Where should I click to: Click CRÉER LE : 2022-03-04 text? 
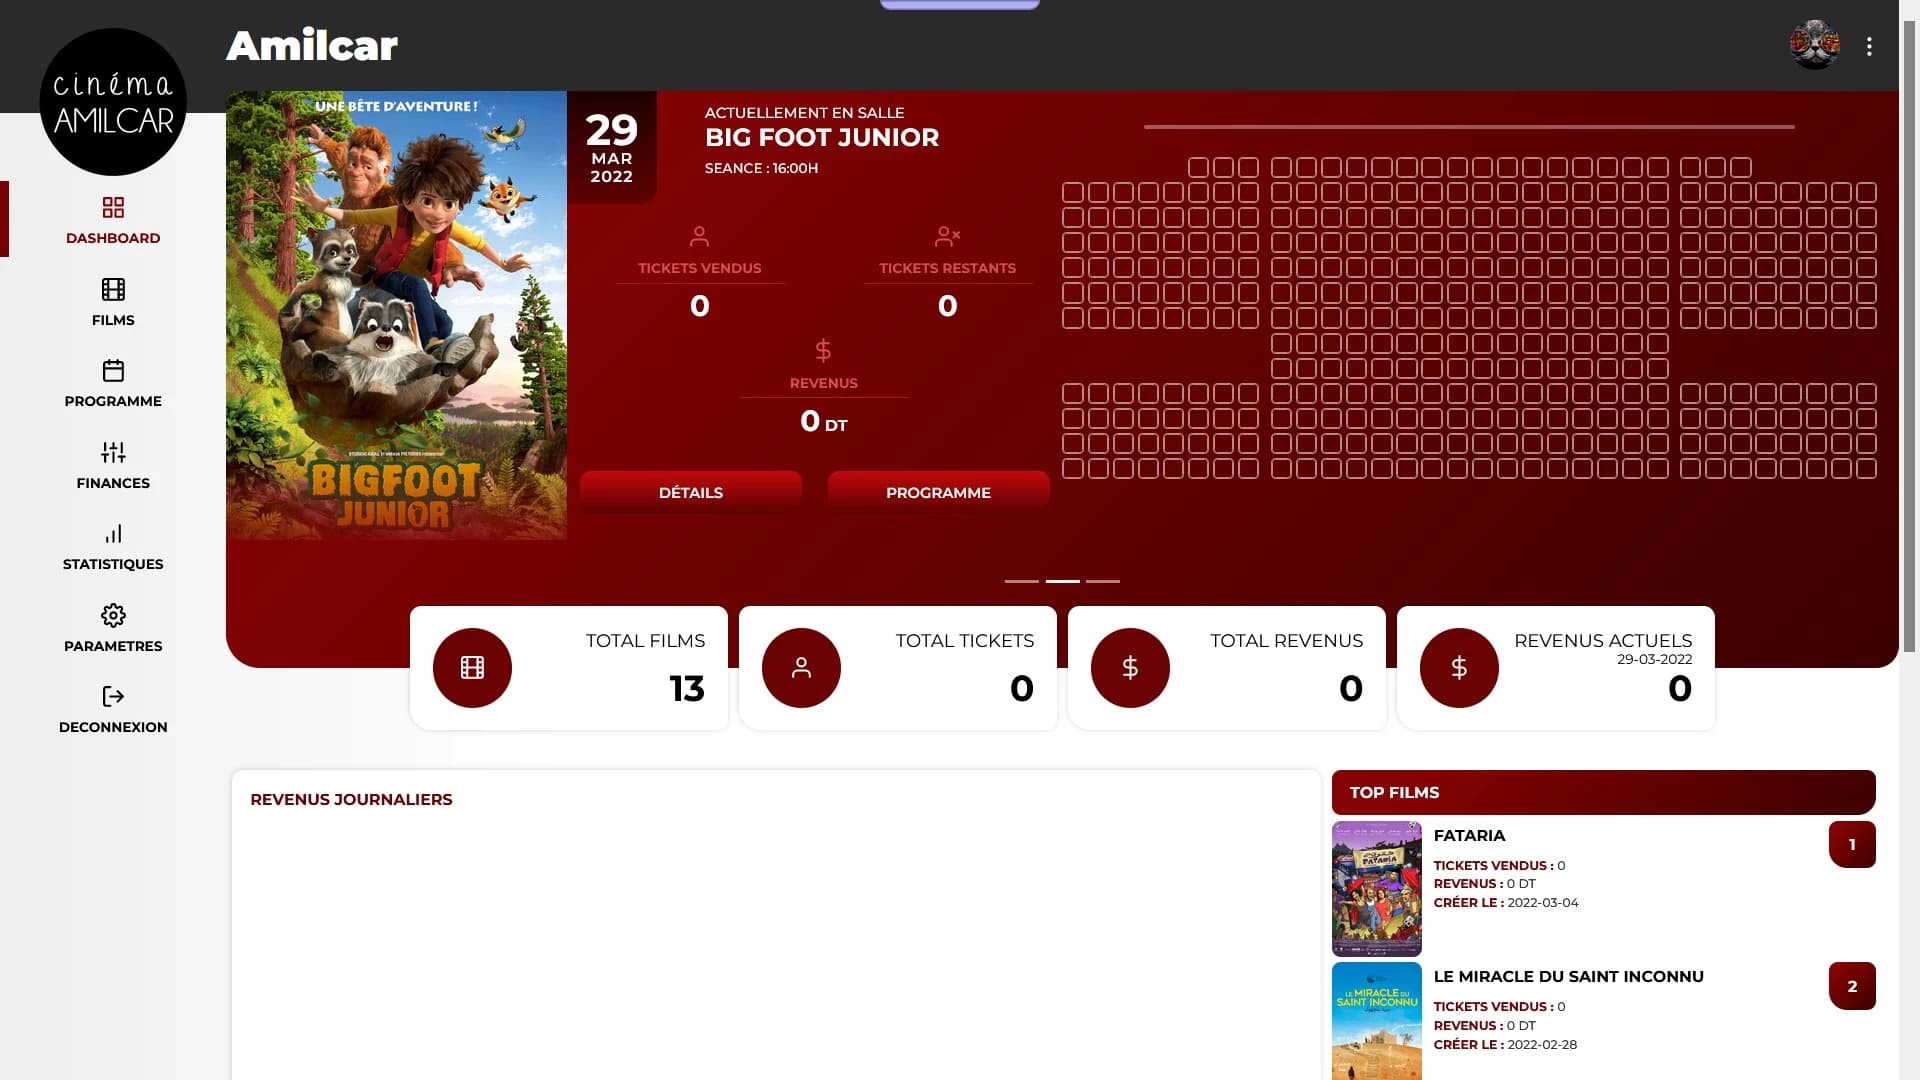point(1506,903)
